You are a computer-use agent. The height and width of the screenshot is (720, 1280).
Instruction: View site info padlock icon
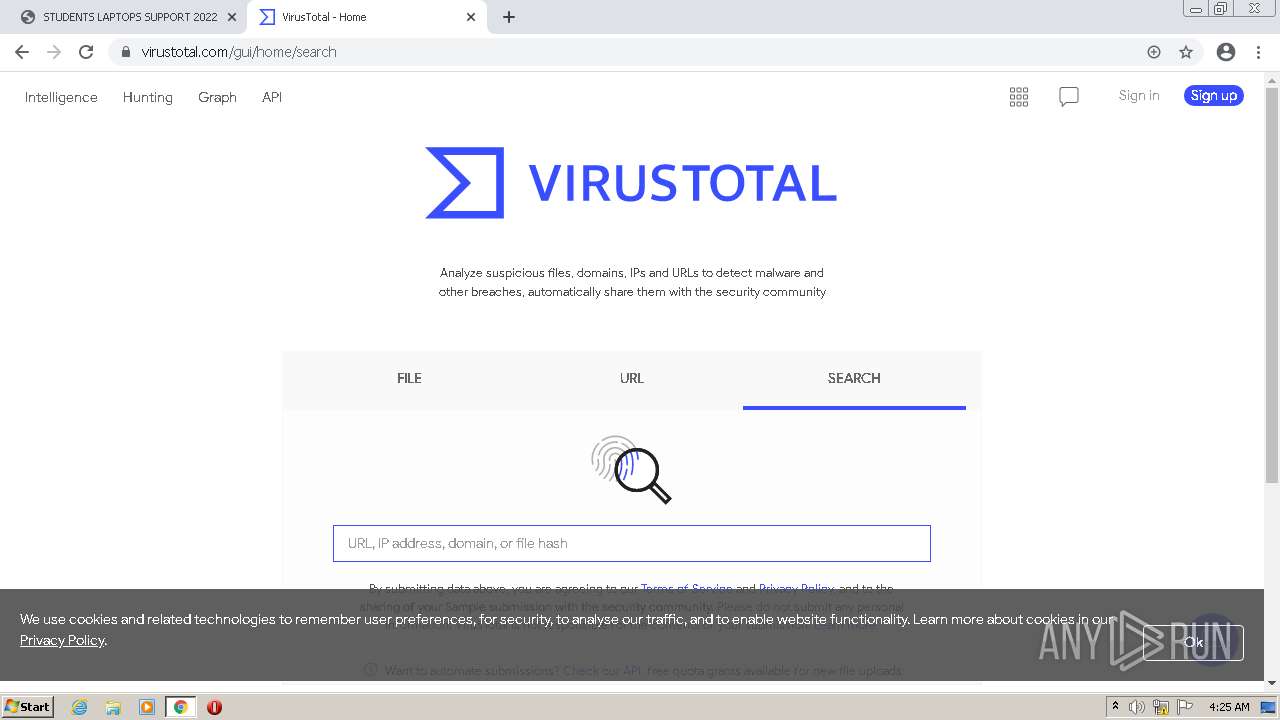125,52
